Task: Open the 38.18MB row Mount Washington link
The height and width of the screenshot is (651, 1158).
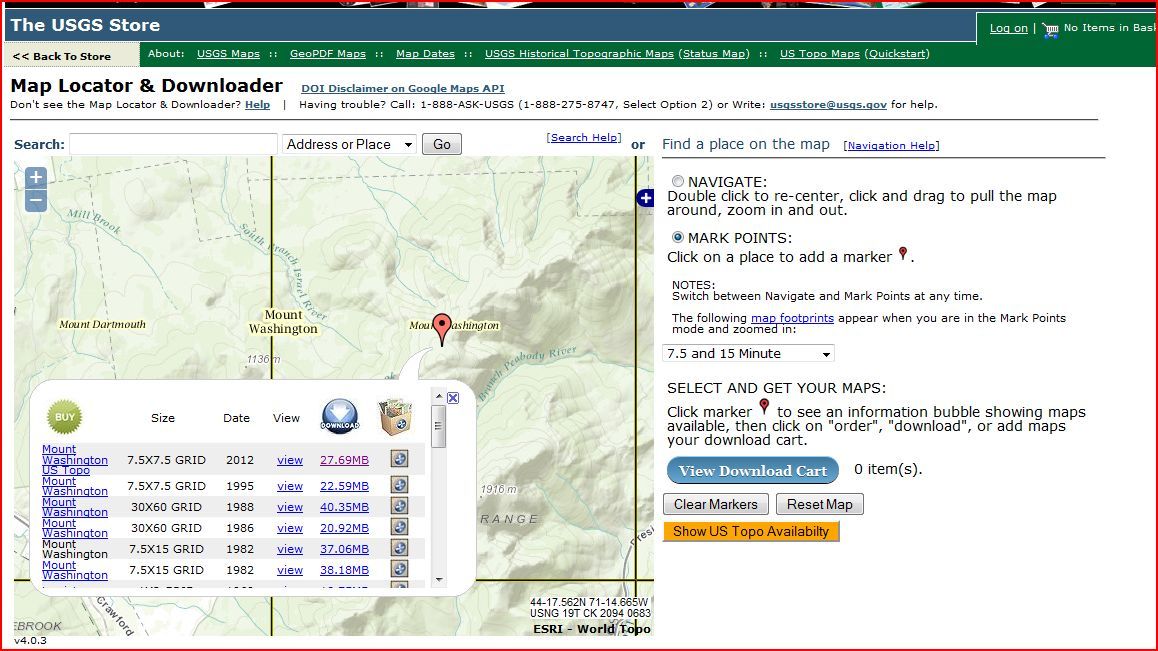Action: (x=75, y=570)
